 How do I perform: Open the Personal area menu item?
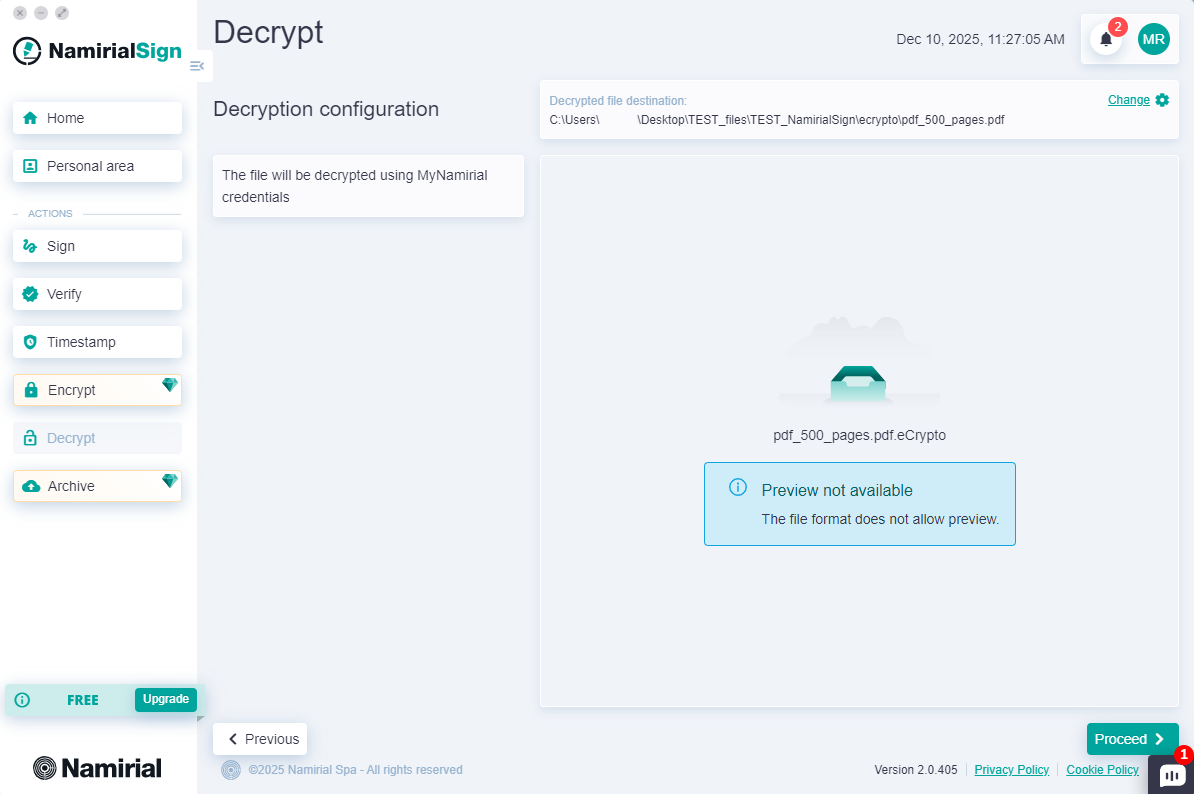click(97, 166)
